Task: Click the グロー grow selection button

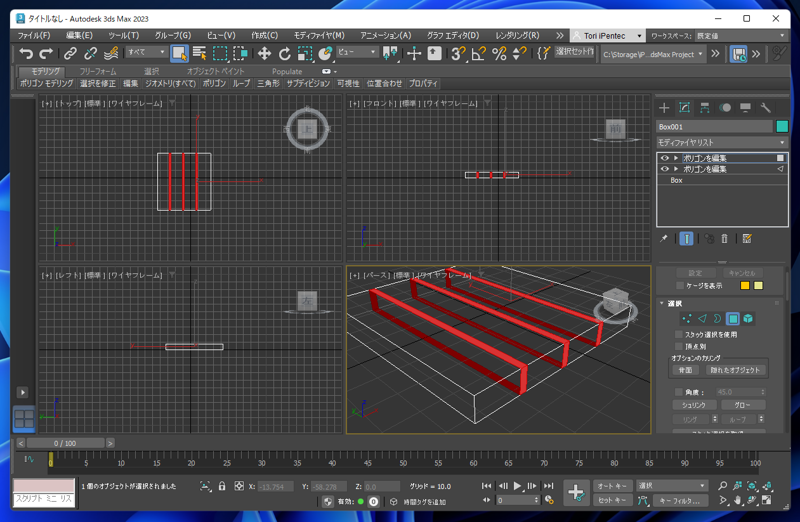Action: pyautogui.click(x=742, y=405)
